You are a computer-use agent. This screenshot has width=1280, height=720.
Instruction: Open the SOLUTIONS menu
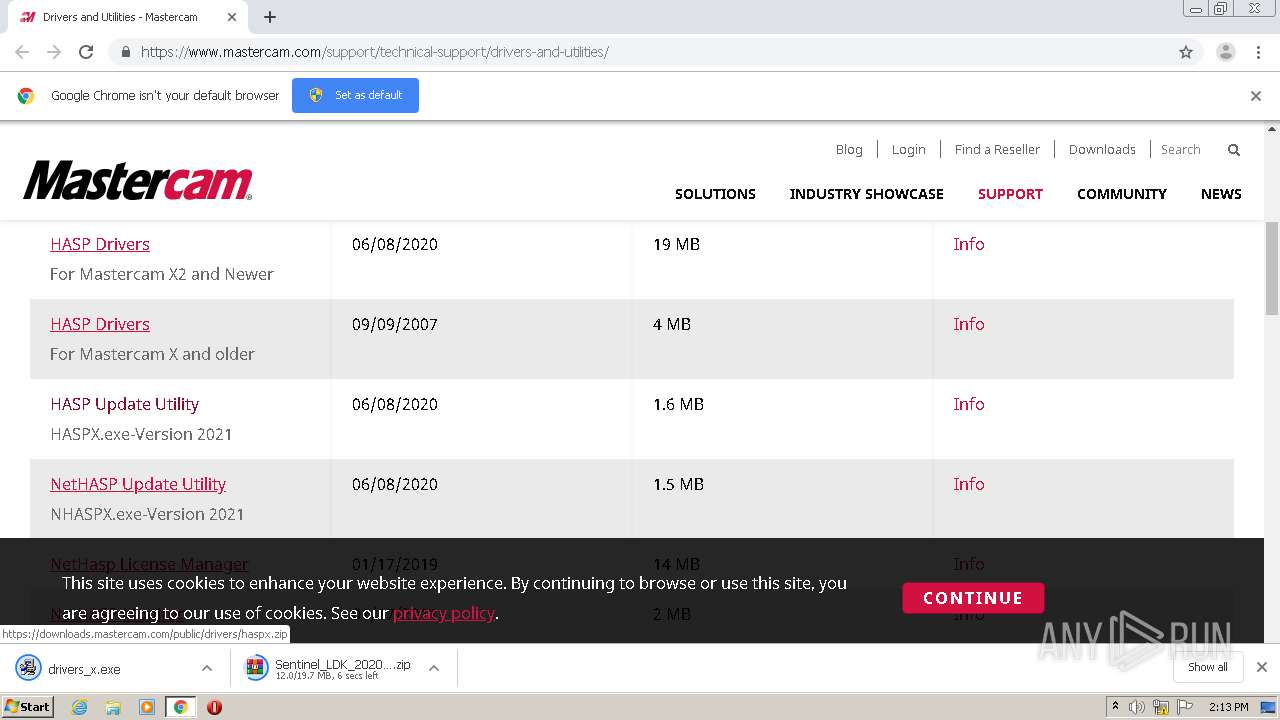[x=715, y=194]
